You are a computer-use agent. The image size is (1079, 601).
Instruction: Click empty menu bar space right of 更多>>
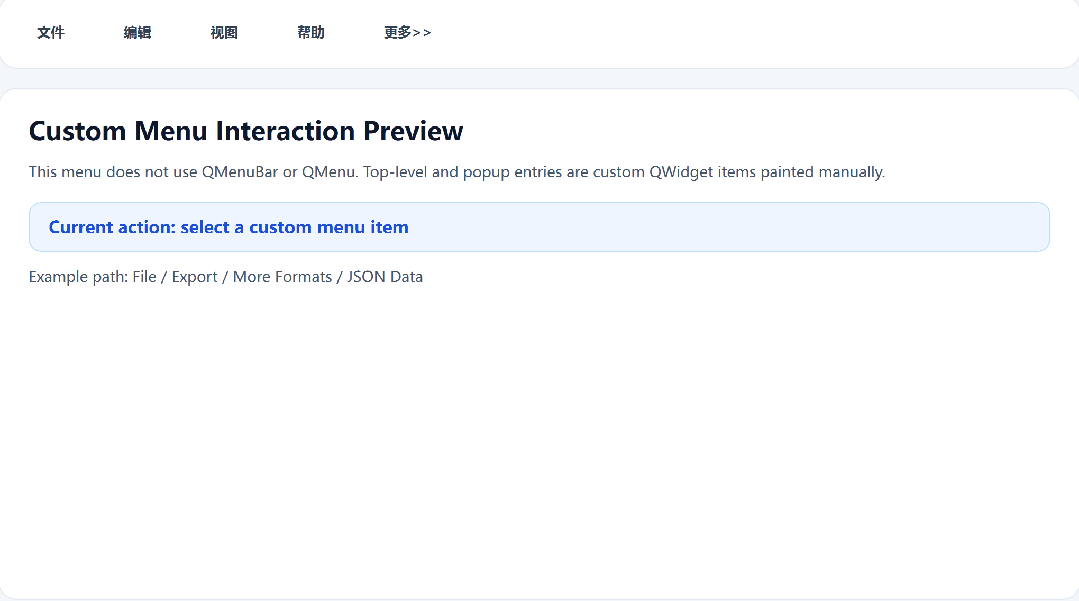coord(750,33)
